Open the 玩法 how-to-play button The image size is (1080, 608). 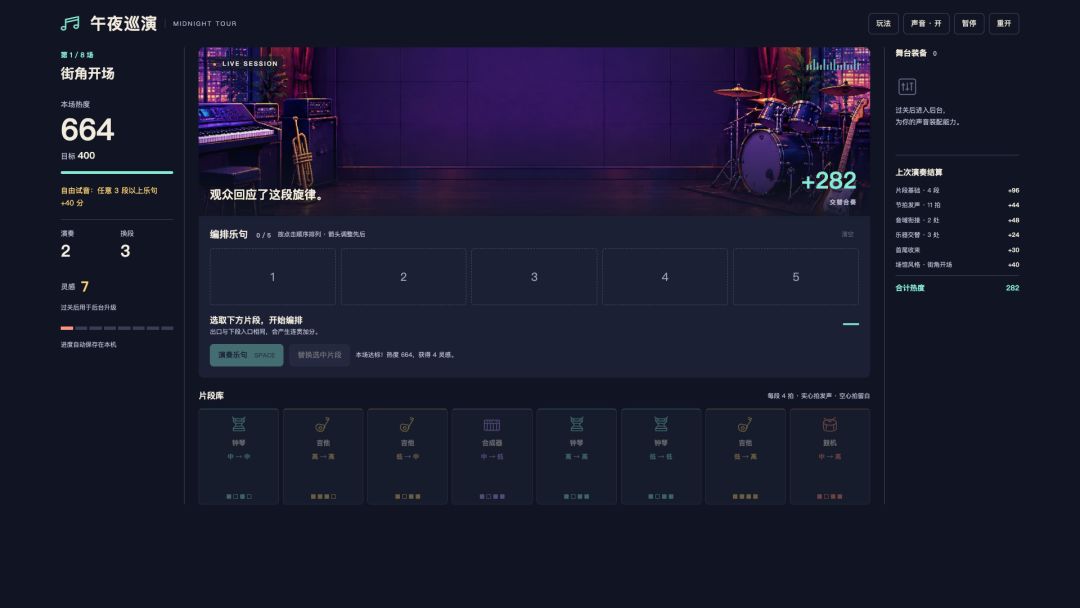tap(883, 23)
